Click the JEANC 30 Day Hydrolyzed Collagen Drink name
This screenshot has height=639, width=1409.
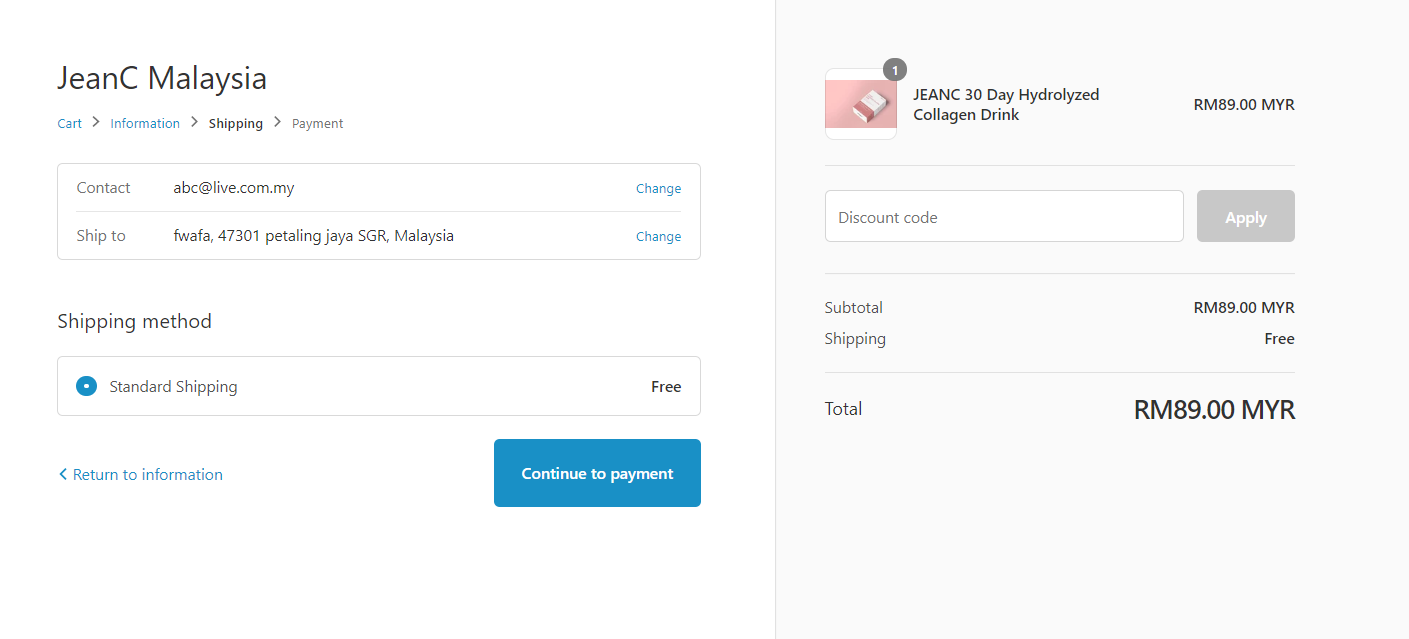[1006, 105]
